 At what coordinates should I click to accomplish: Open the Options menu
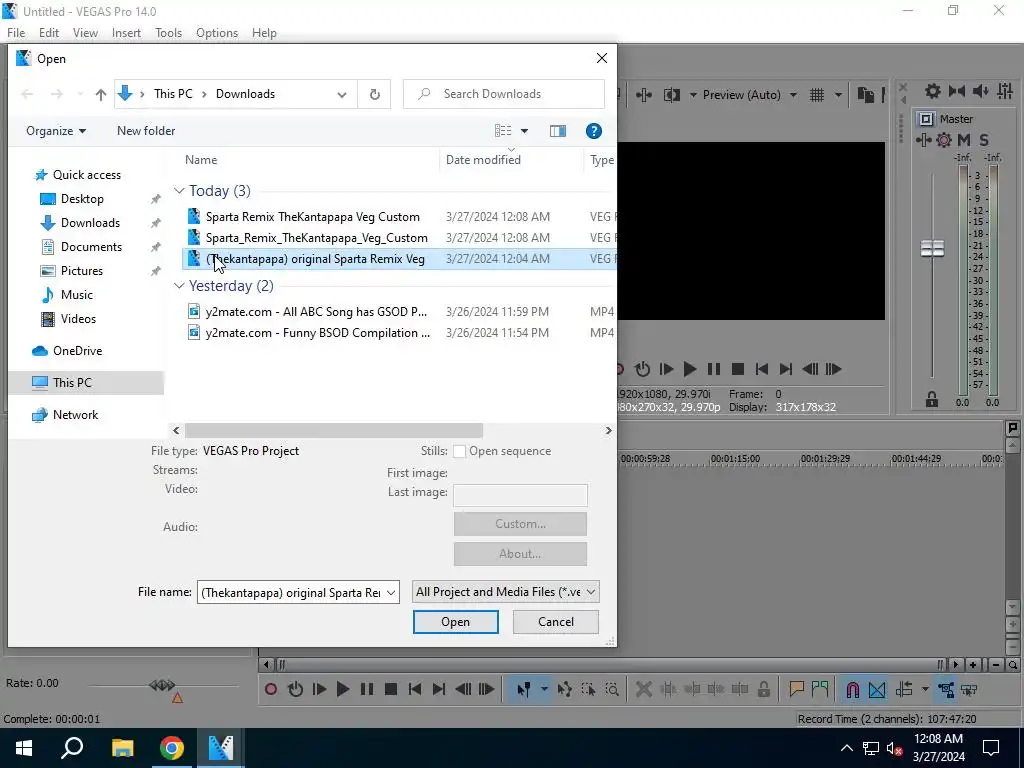[217, 33]
